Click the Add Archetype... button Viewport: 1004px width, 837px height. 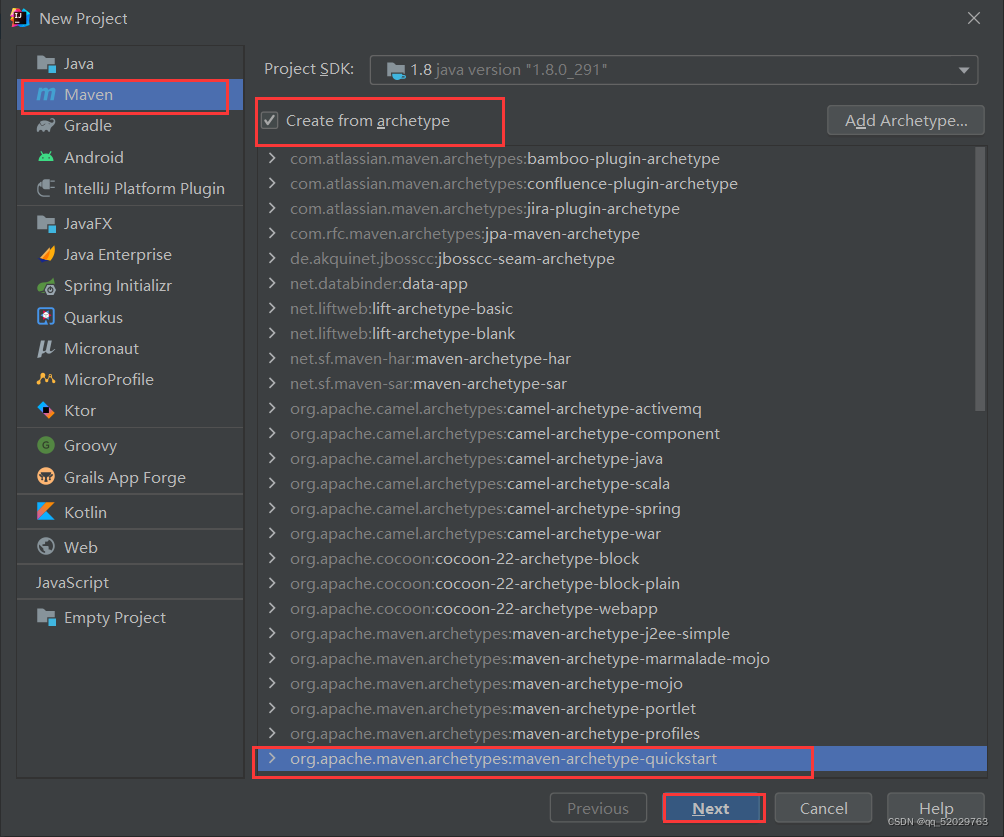pyautogui.click(x=906, y=120)
